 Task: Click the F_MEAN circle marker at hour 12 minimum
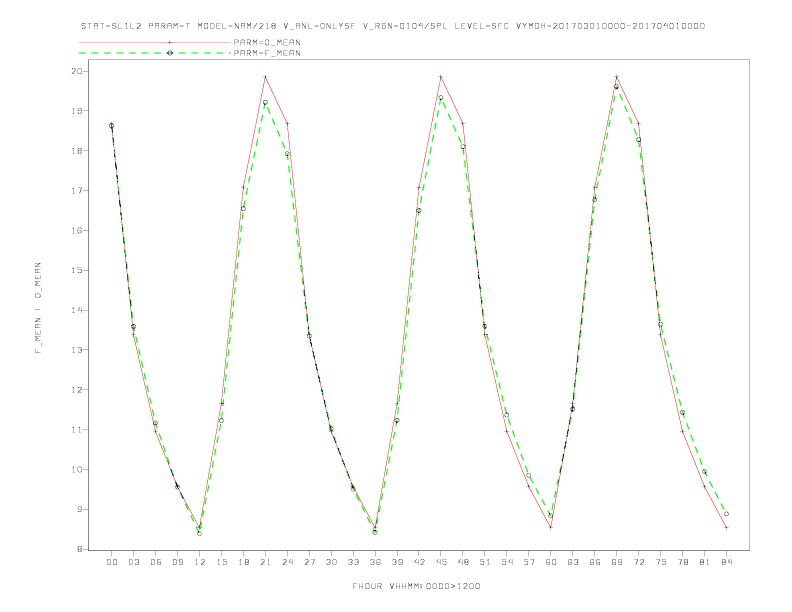coord(200,533)
